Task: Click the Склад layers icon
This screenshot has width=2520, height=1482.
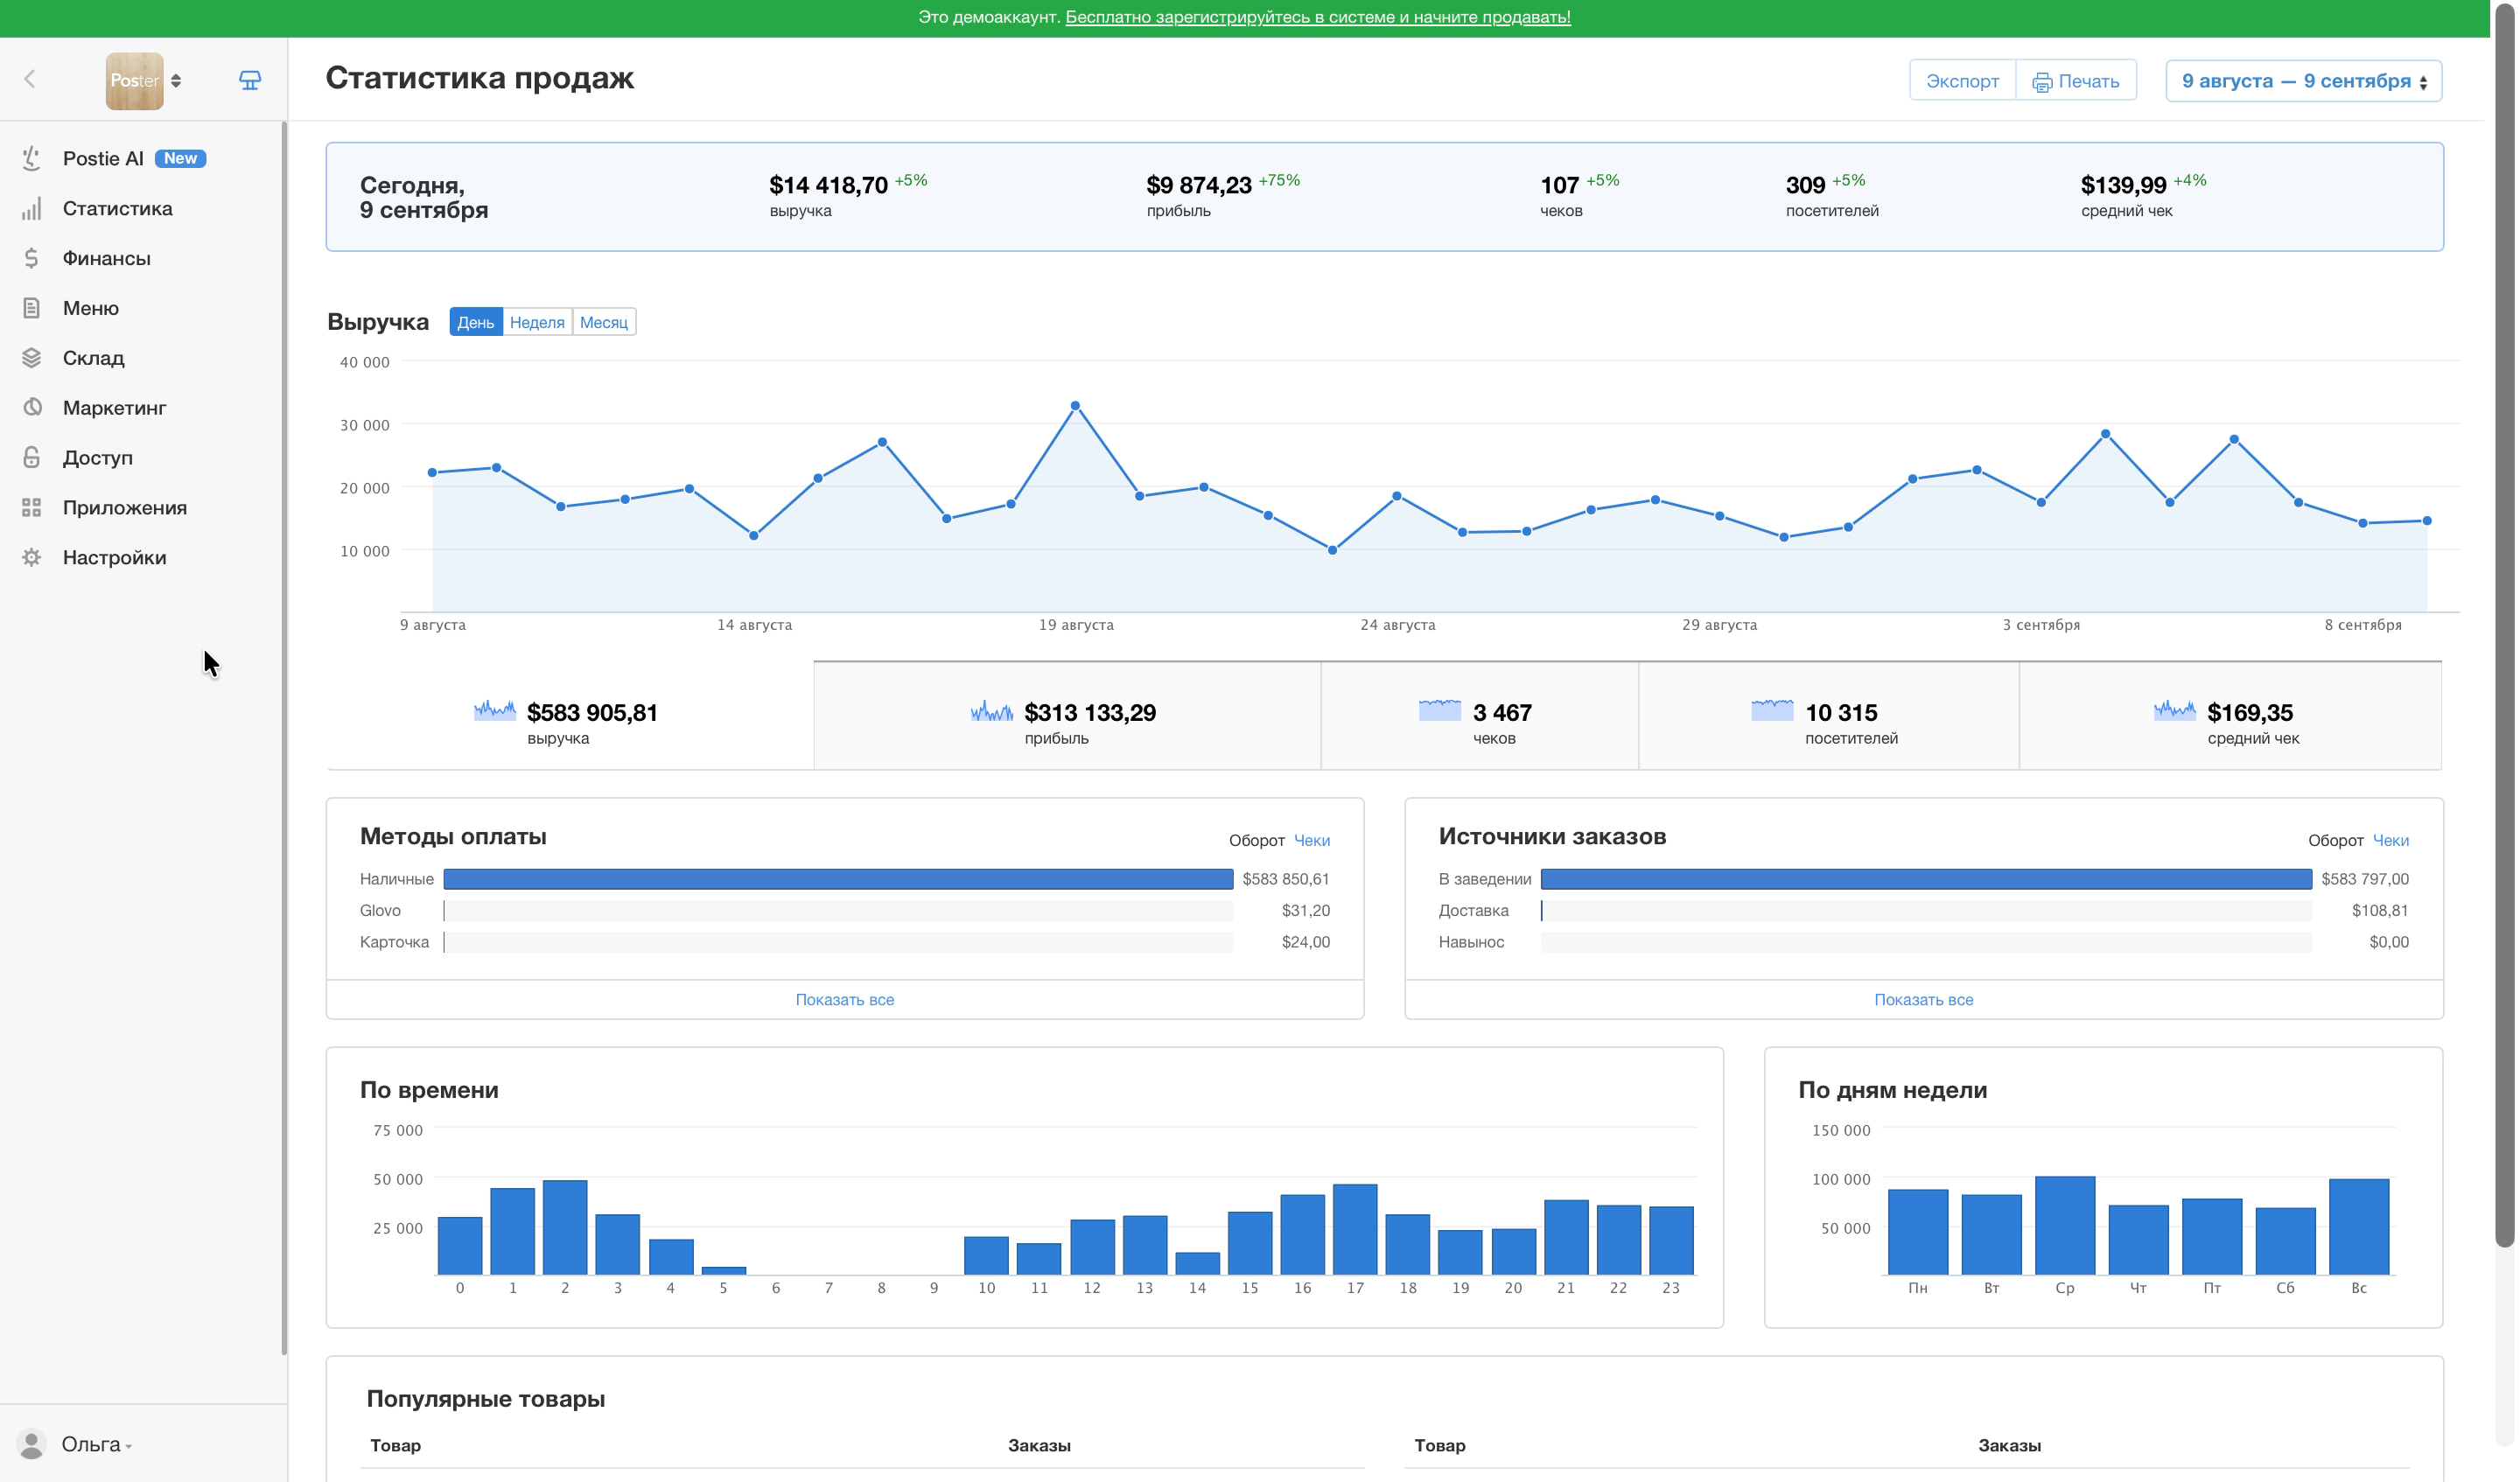Action: pos(32,358)
